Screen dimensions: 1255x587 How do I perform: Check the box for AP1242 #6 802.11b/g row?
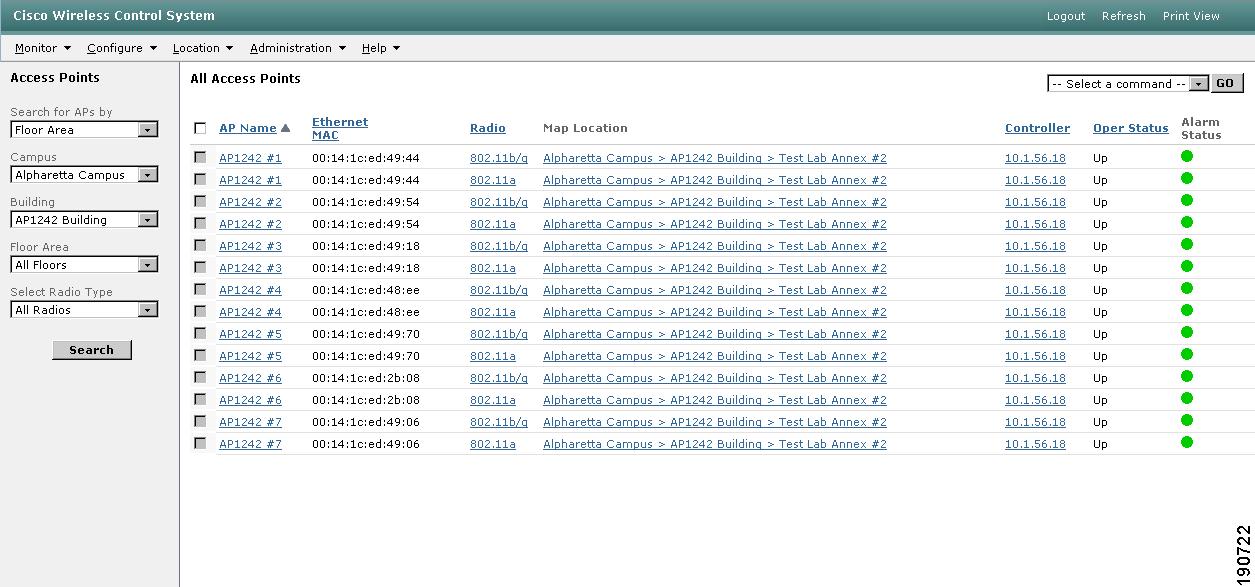(x=200, y=377)
